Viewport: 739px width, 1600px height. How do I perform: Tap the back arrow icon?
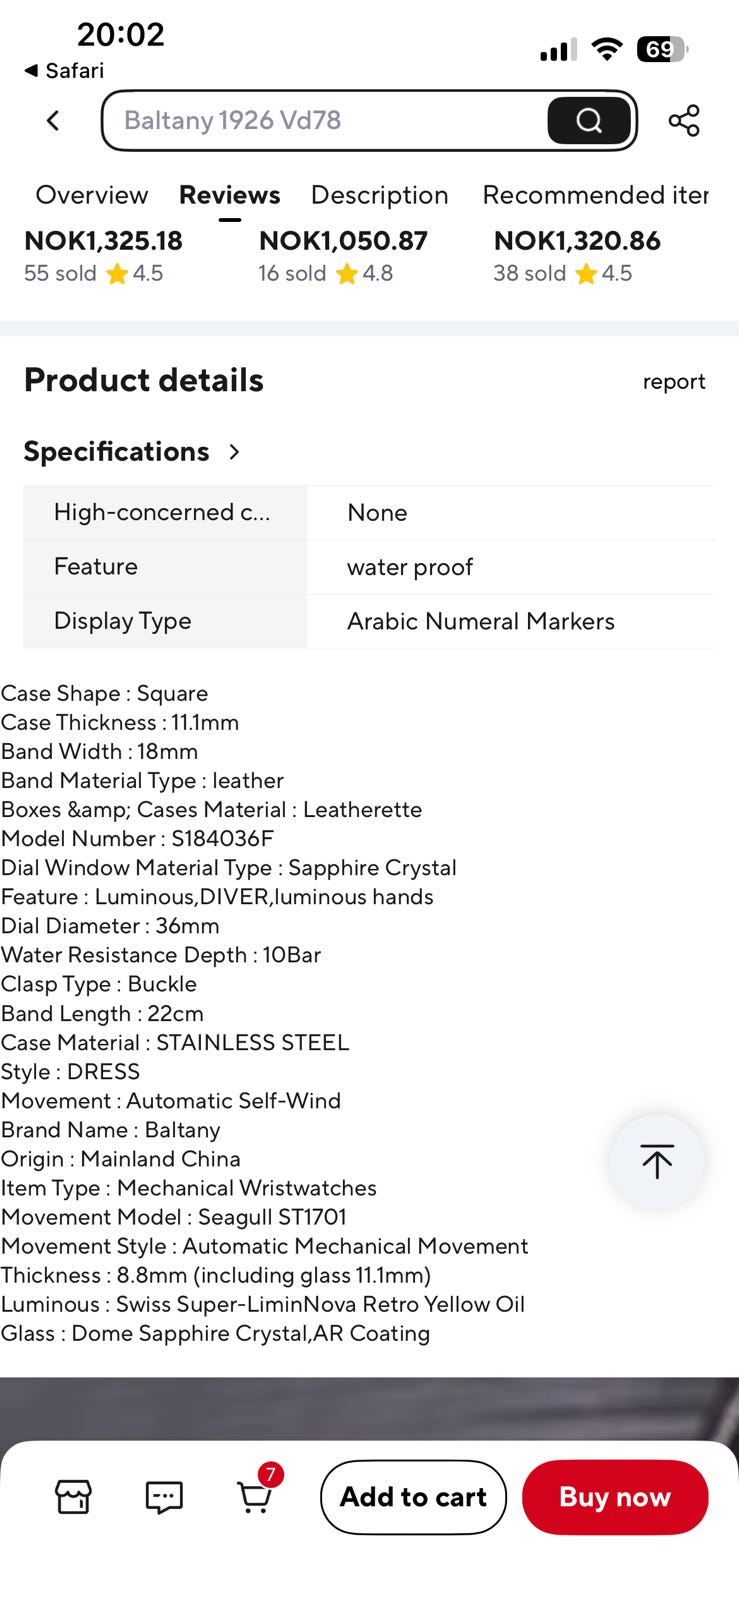point(54,121)
